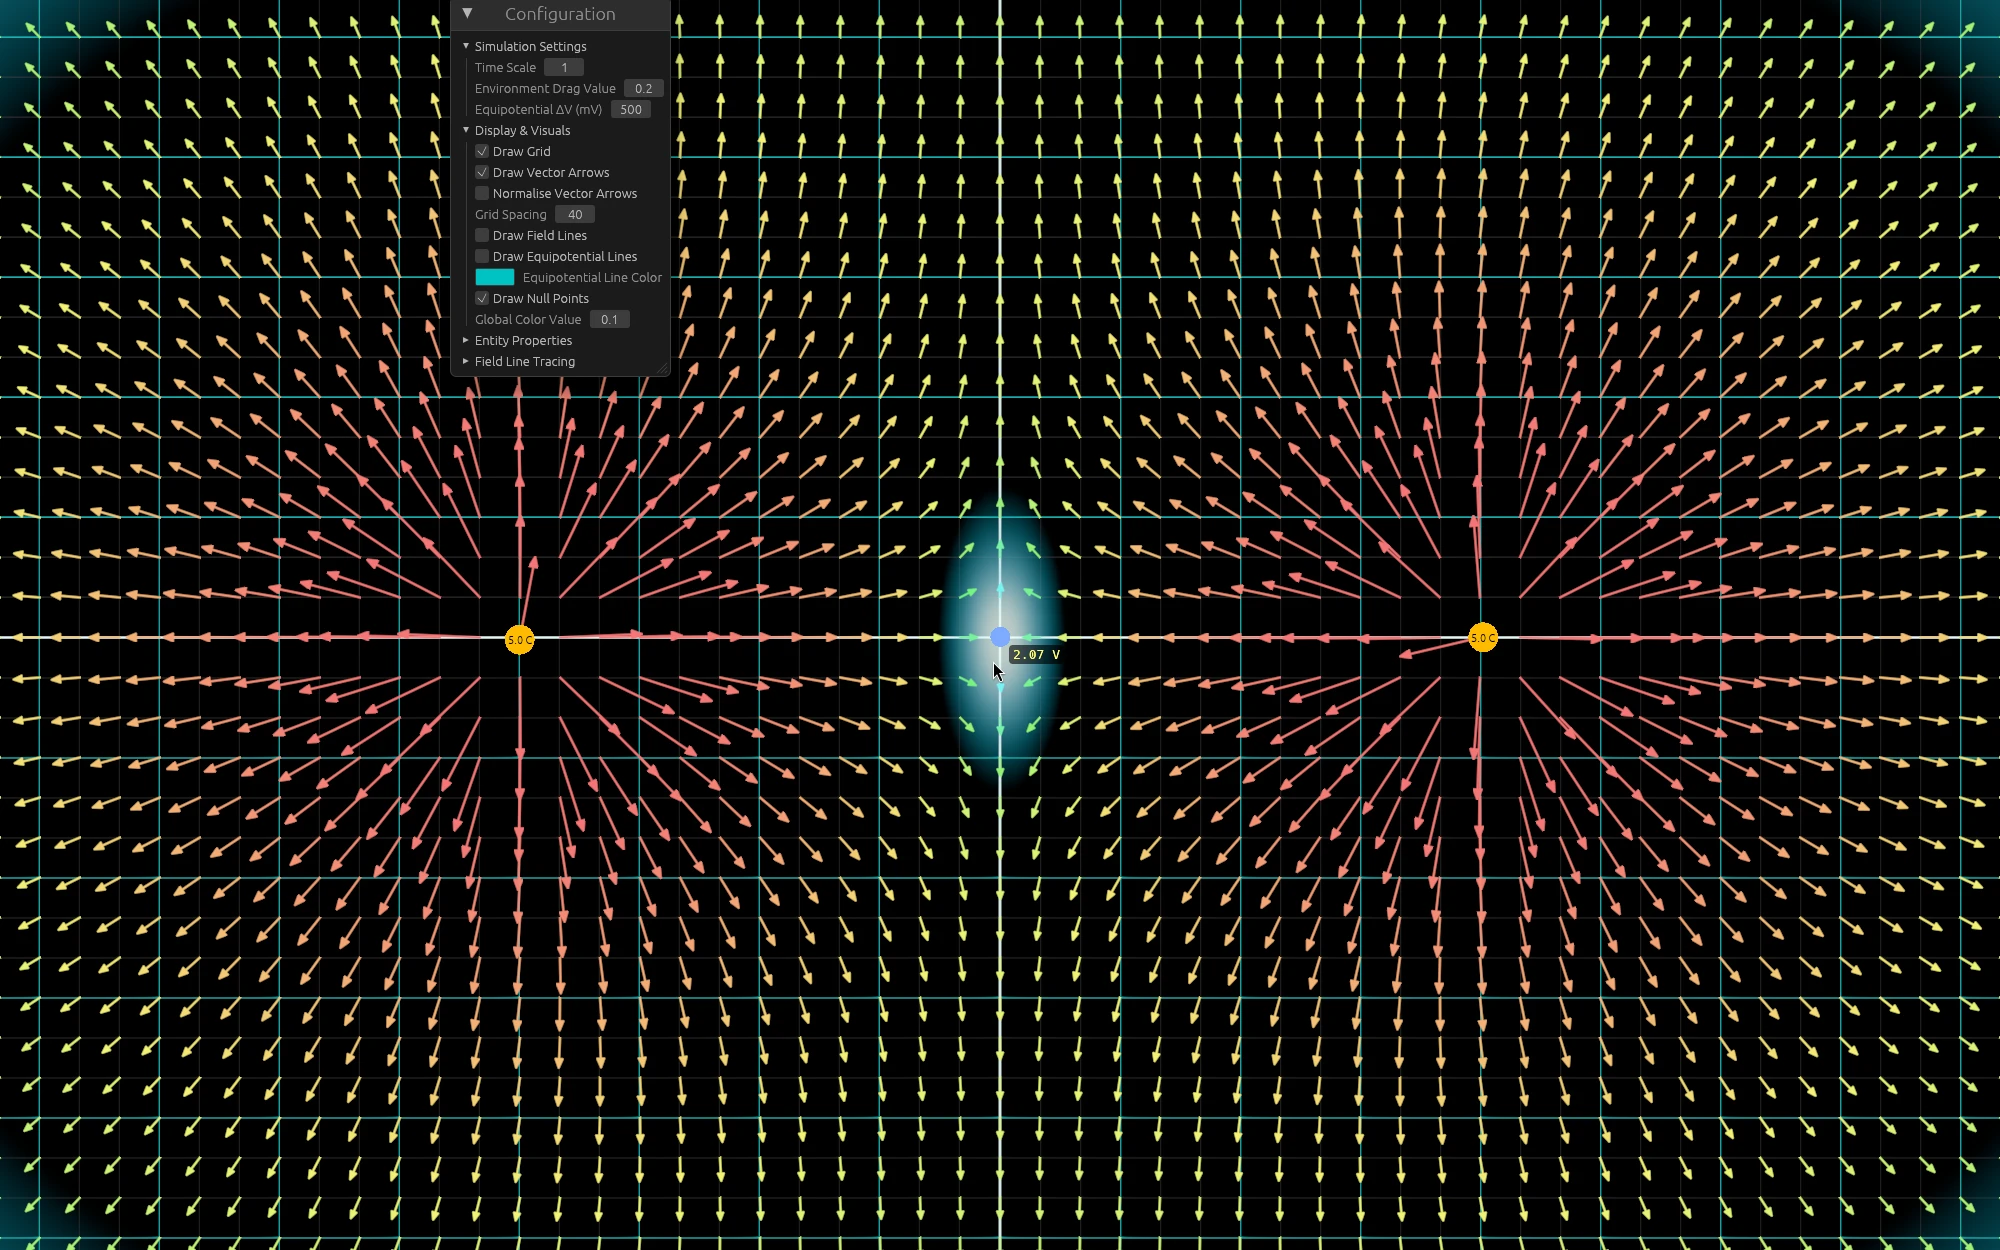Disable Draw Vector Arrows checkbox

482,172
